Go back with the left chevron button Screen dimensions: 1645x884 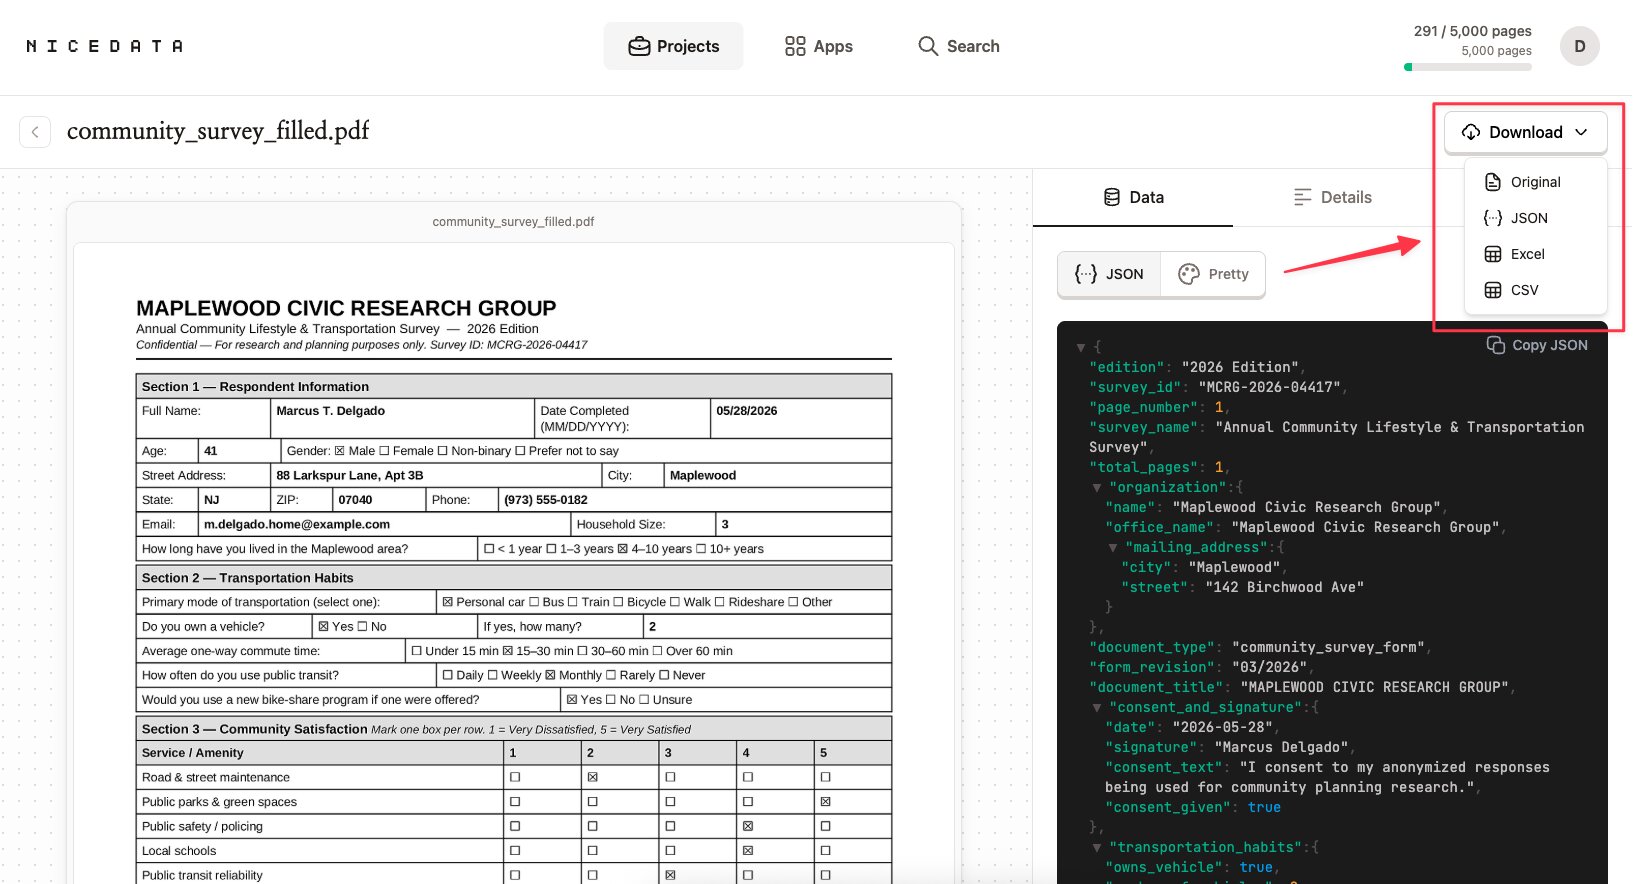click(35, 132)
